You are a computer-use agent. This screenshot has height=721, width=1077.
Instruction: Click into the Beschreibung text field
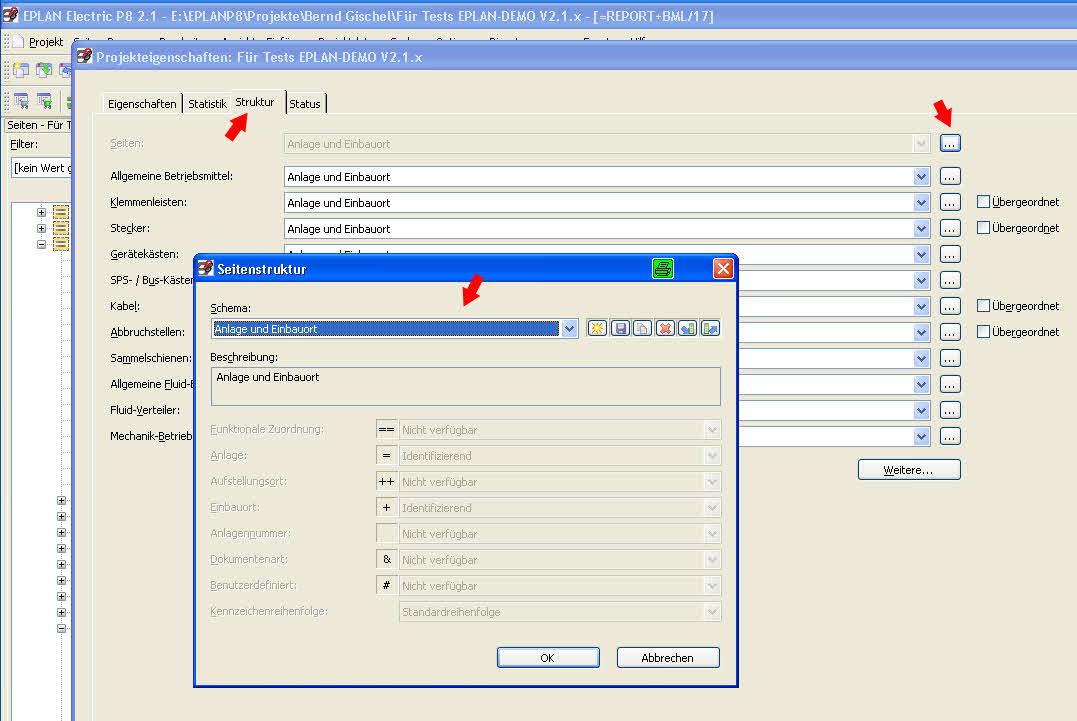pos(466,386)
